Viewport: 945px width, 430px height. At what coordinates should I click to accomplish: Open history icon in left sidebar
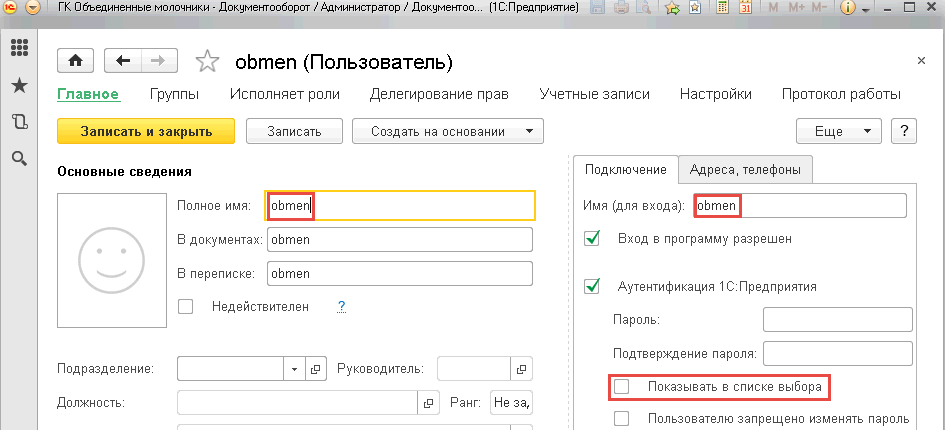(19, 122)
